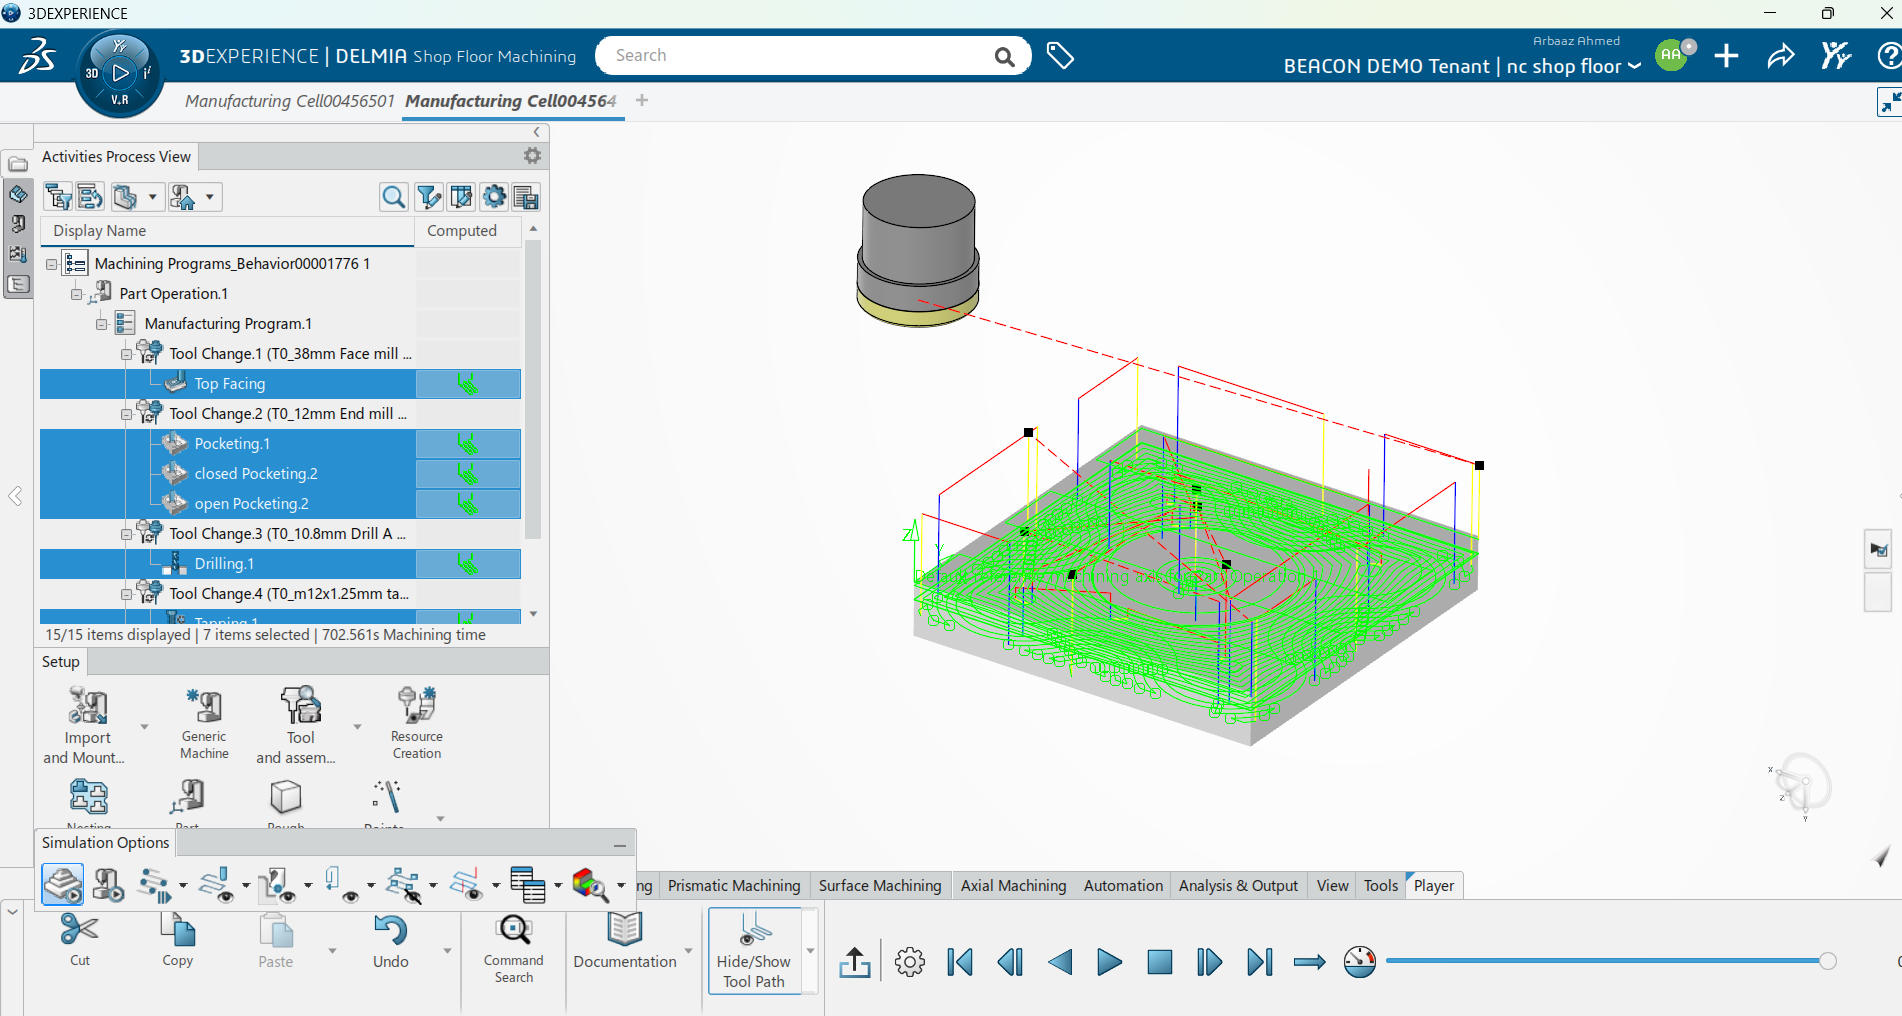This screenshot has width=1902, height=1016.
Task: Open the Undo dropdown arrow
Action: 447,951
